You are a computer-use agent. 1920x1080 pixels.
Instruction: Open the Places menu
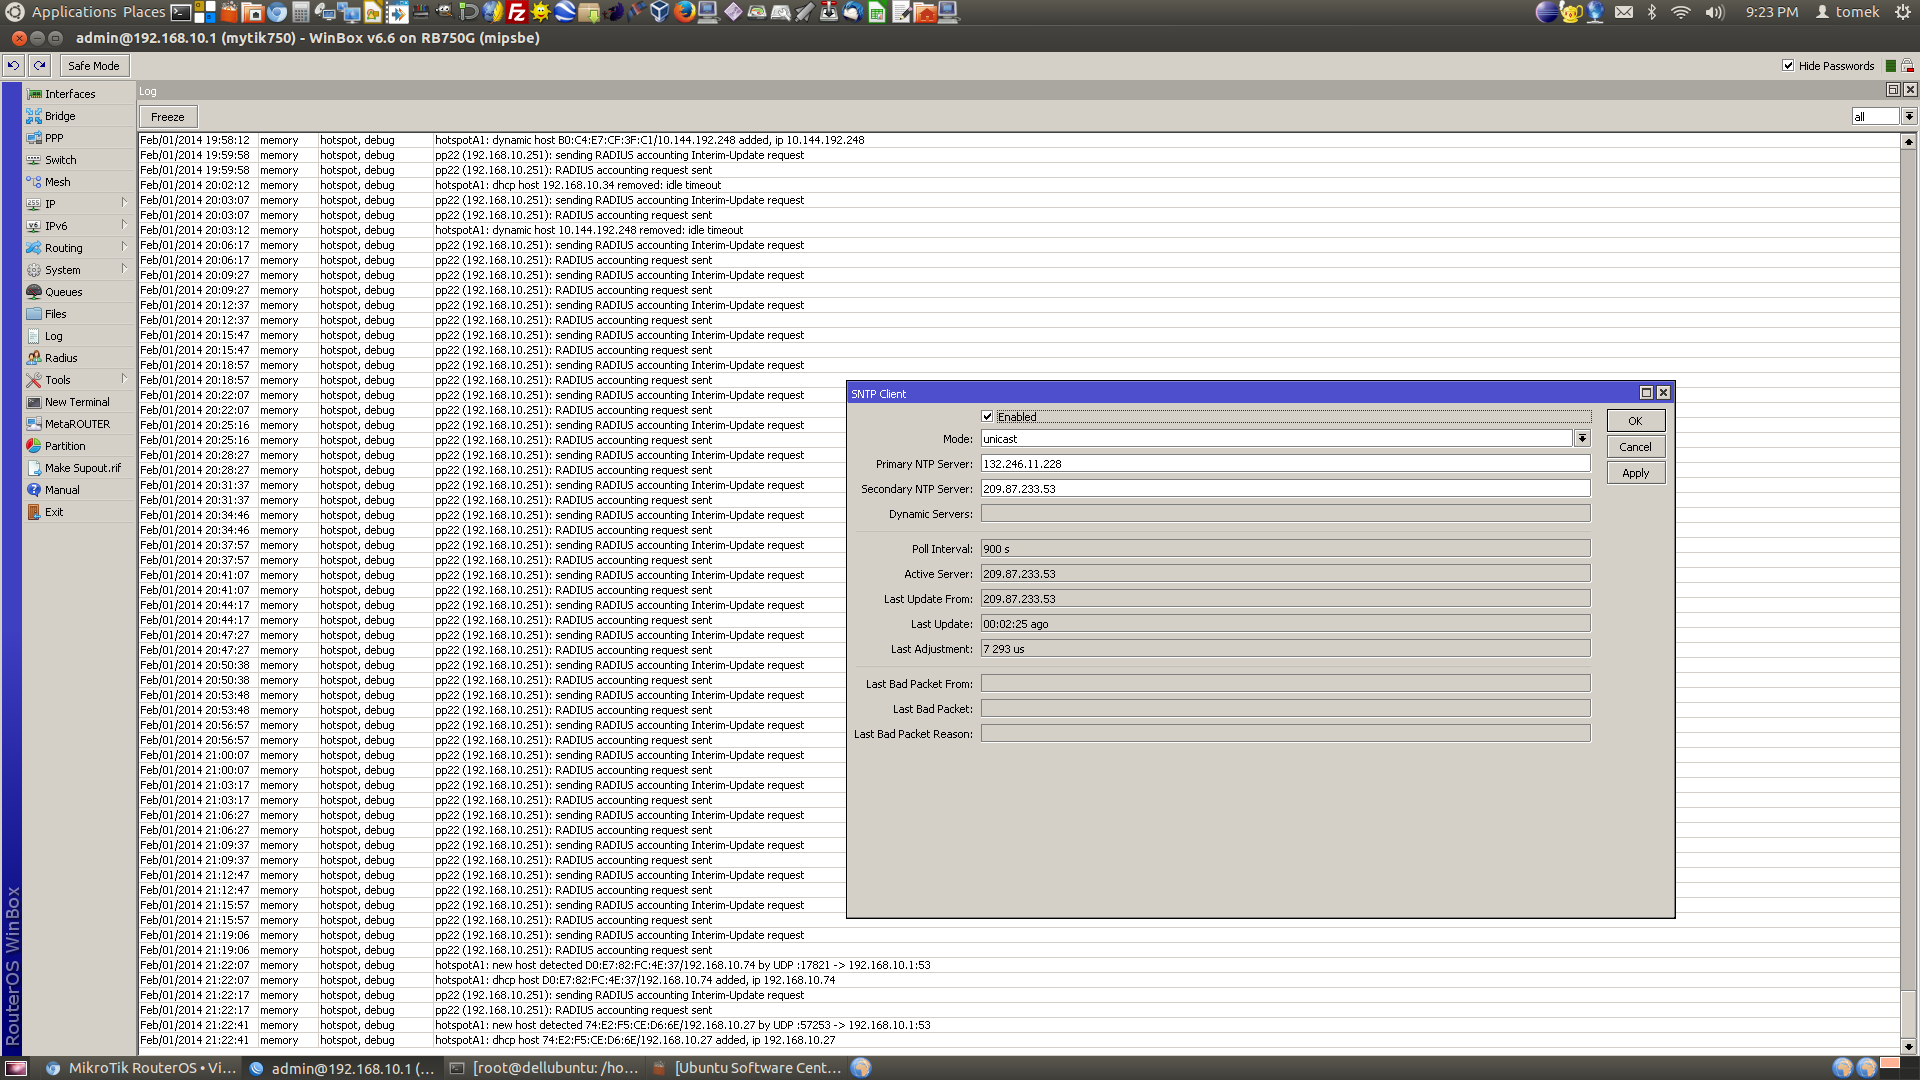tap(144, 12)
